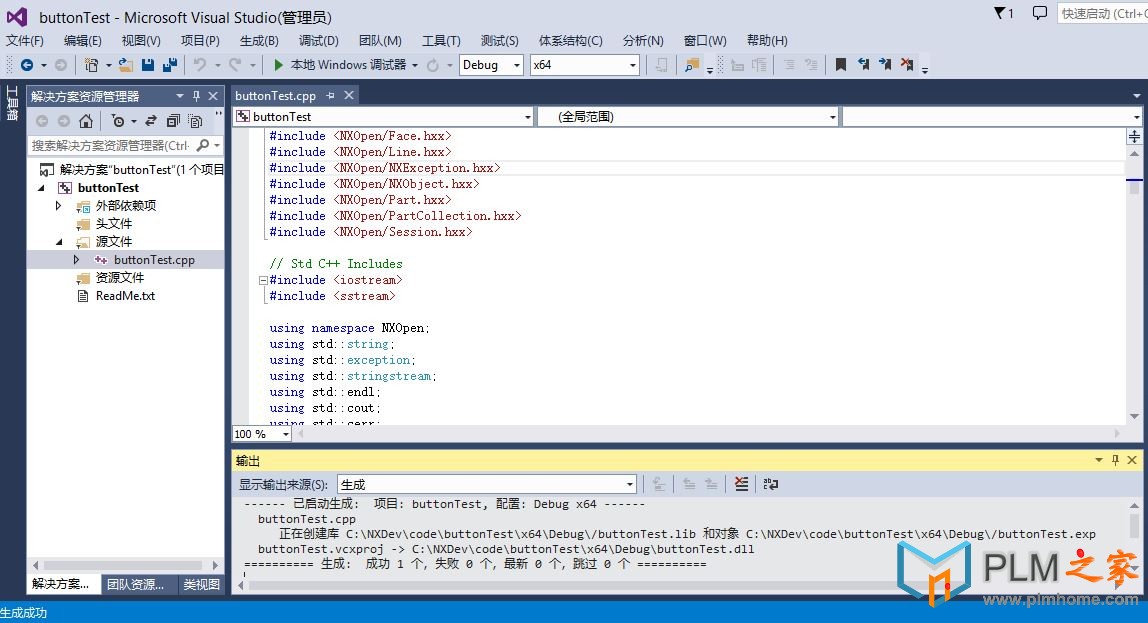Viewport: 1148px width, 623px height.
Task: Select the 解决方案"buttonTest" root node
Action: point(133,170)
